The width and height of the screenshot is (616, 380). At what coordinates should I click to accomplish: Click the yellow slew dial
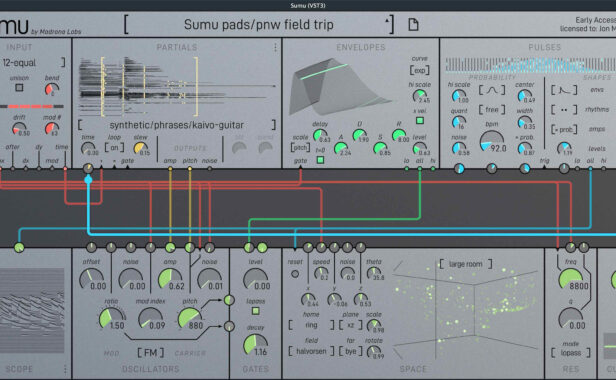coord(140,149)
